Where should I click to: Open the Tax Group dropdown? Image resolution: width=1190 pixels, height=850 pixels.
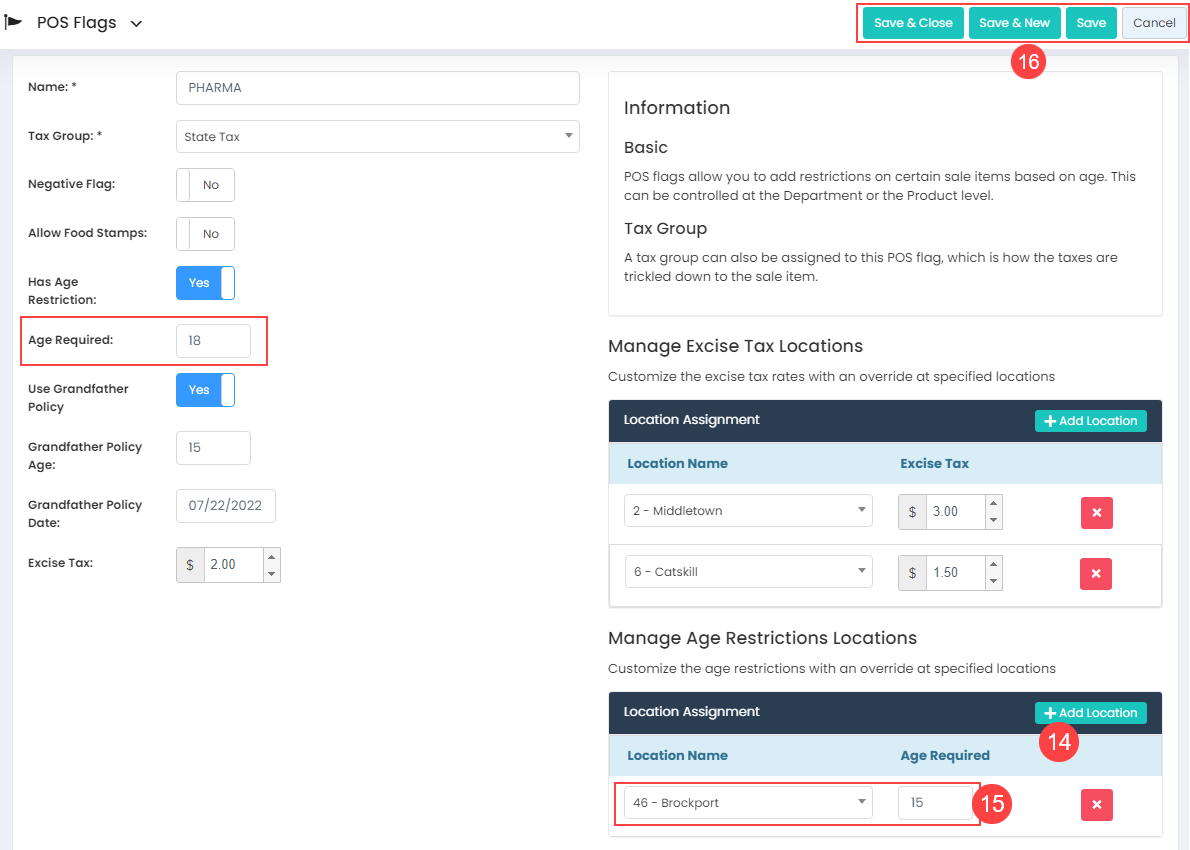click(x=377, y=137)
